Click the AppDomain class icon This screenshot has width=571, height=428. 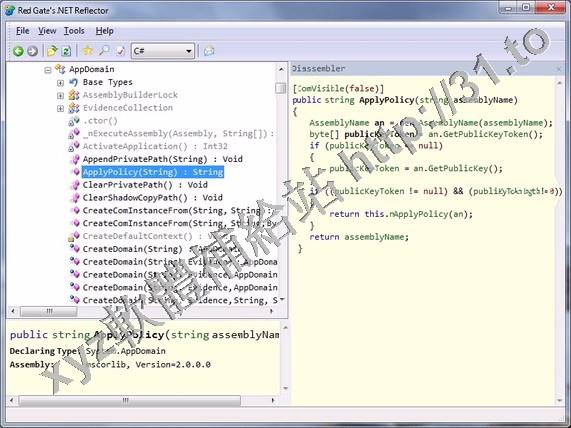click(60, 69)
